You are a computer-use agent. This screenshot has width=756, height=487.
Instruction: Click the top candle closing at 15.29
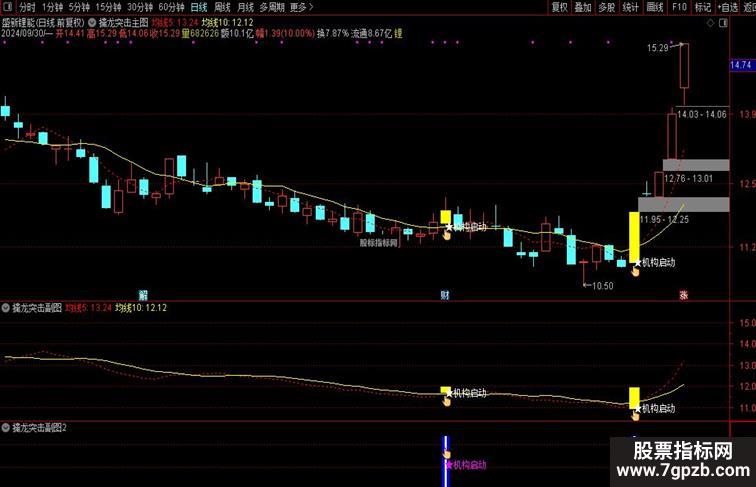[684, 66]
